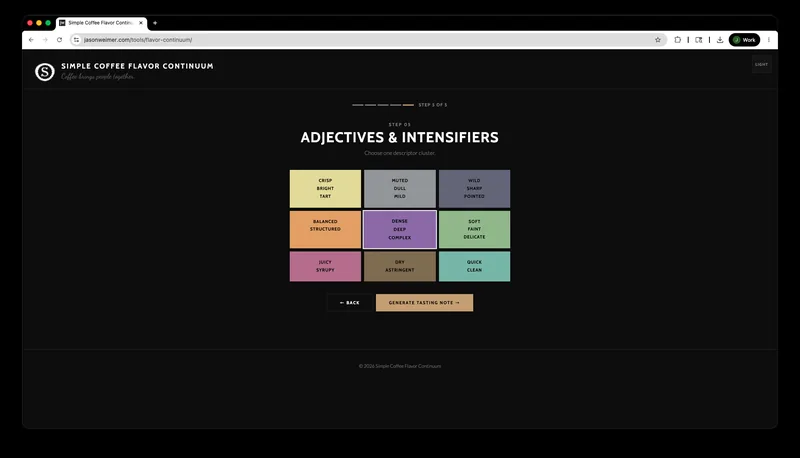Open the Extensions puzzle icon
The image size is (800, 458).
(x=677, y=40)
